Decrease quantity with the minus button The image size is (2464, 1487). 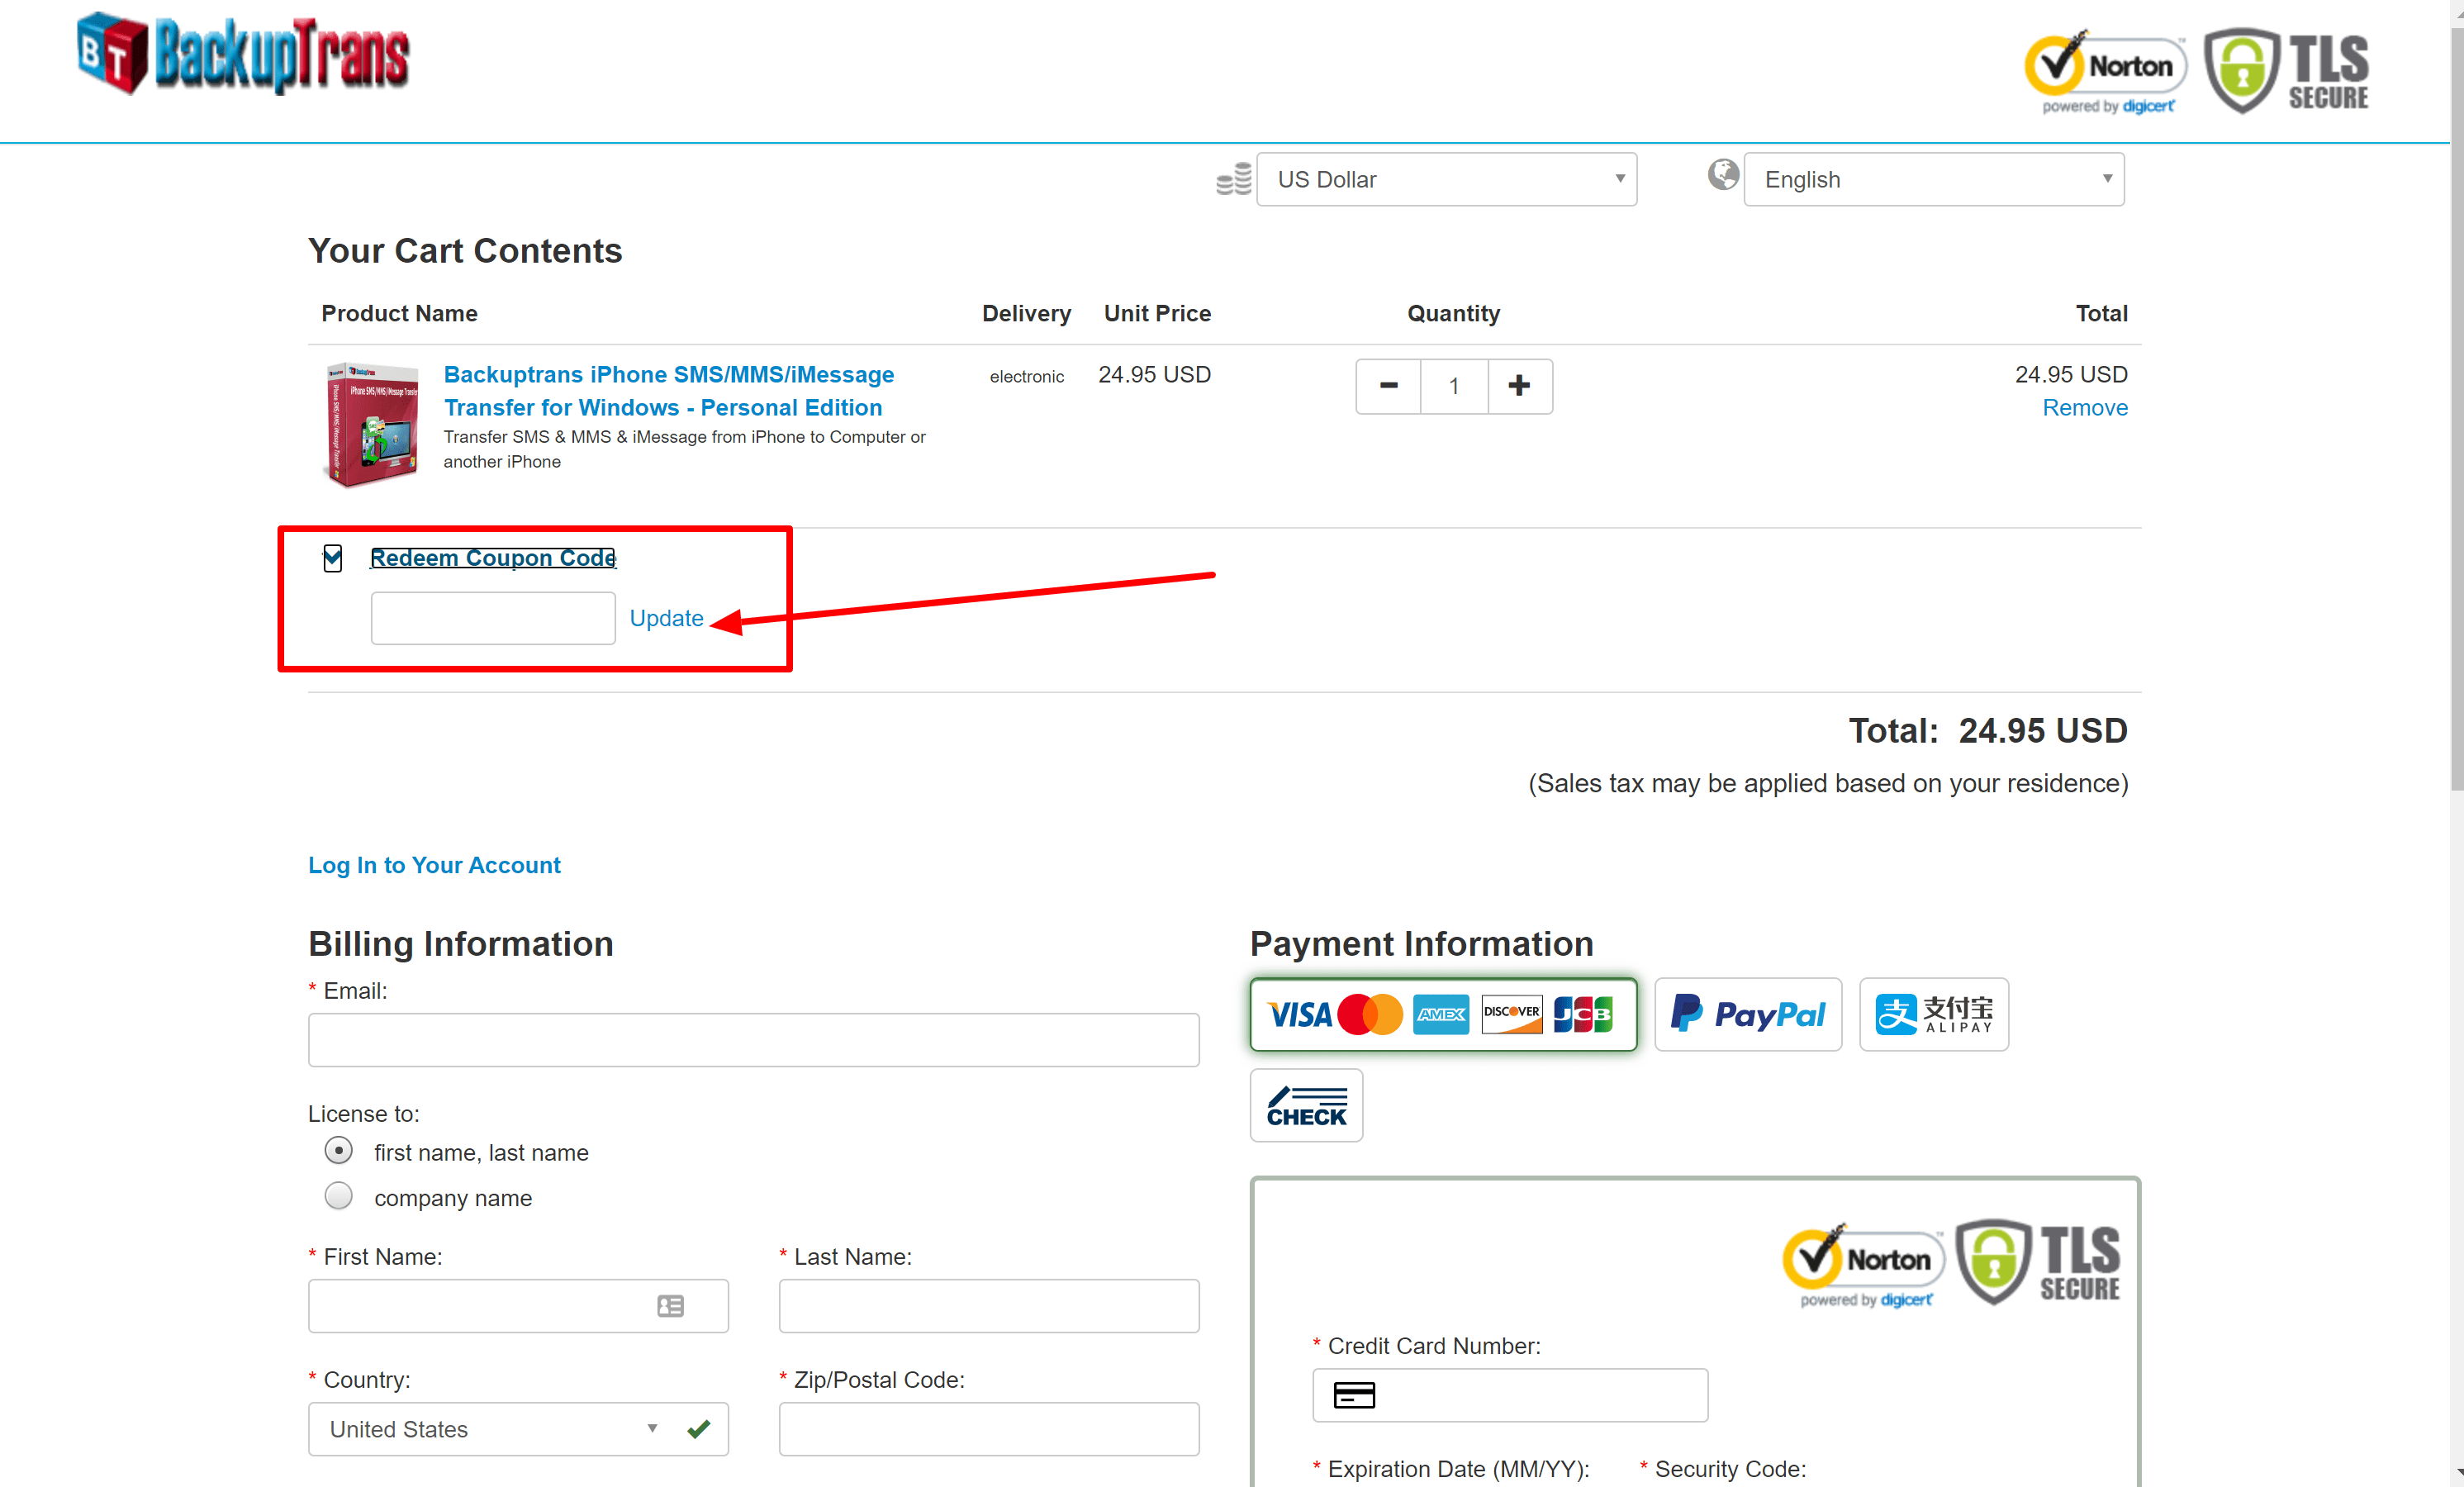tap(1388, 386)
